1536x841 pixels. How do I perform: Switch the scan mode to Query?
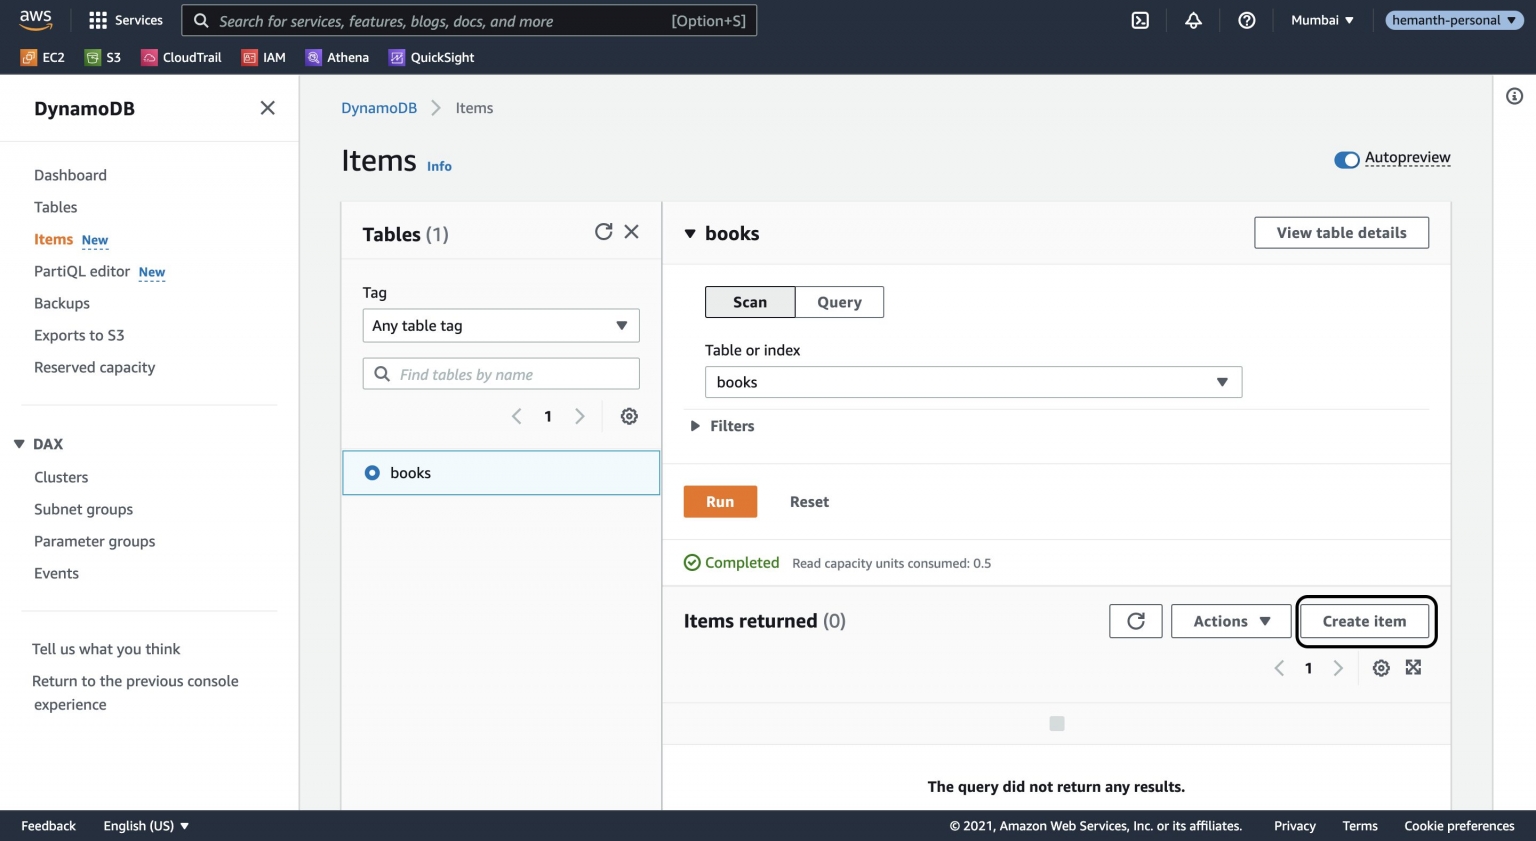(x=839, y=301)
